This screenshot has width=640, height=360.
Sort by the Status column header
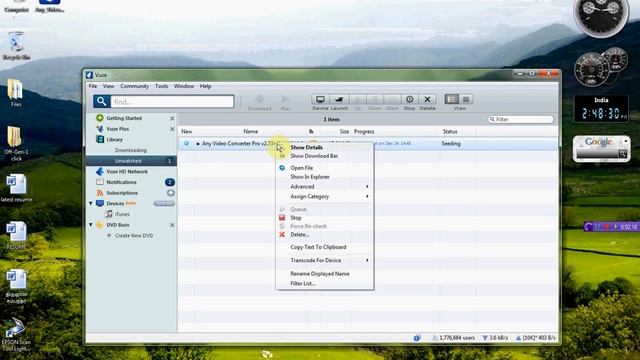(x=450, y=131)
